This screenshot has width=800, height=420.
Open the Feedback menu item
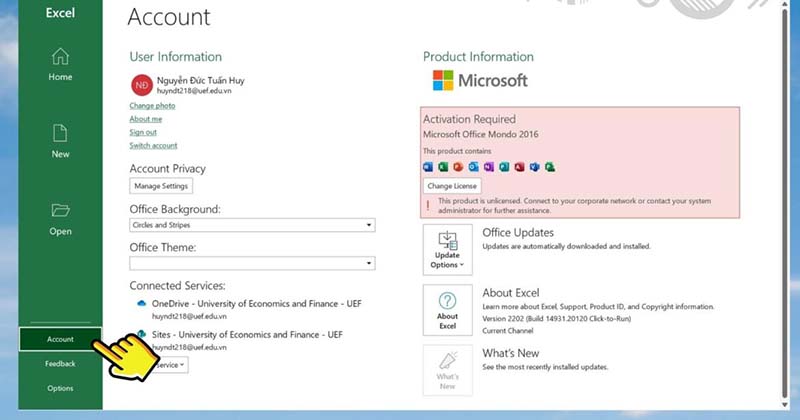pos(60,364)
